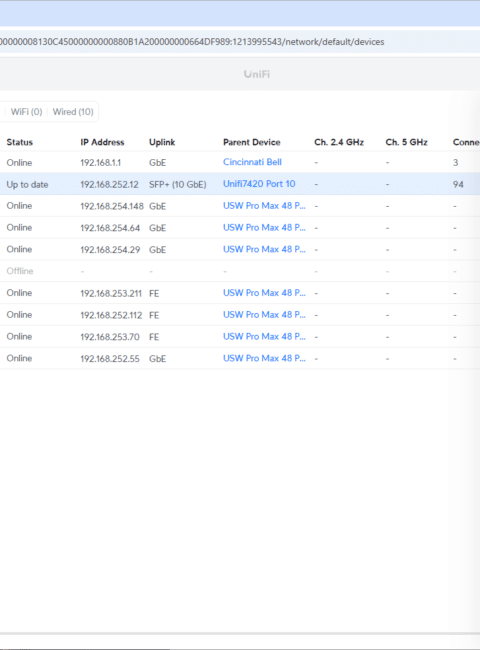
Task: Sort table by IP Address column header
Action: click(102, 142)
